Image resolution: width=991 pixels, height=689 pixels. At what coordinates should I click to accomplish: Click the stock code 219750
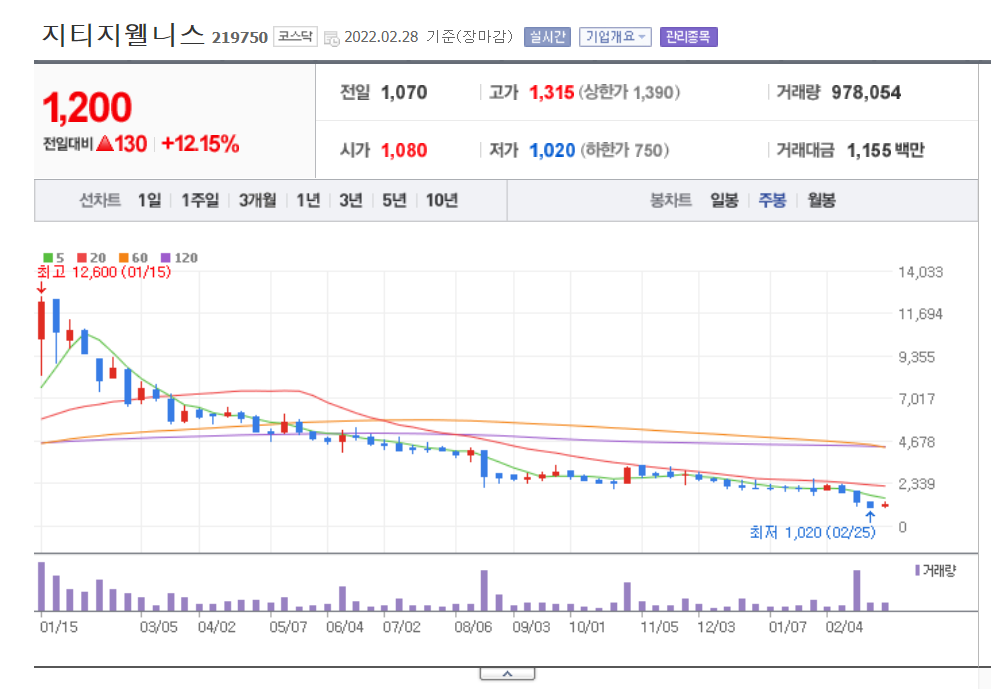(240, 38)
